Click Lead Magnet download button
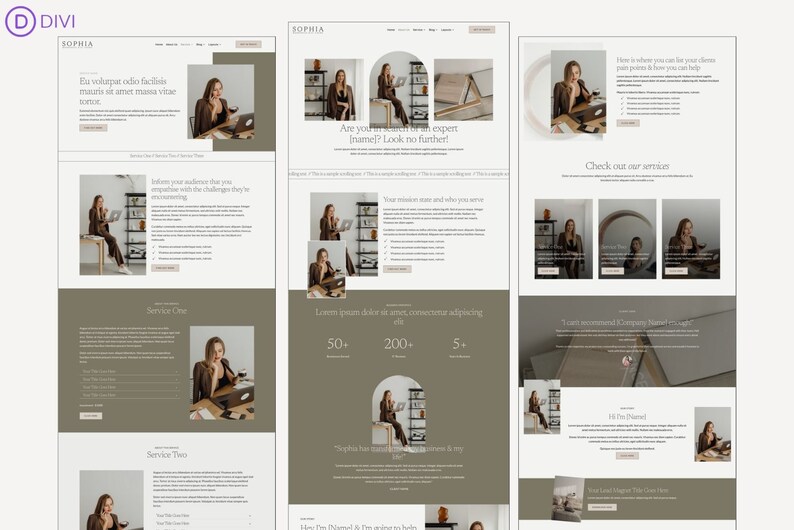Image resolution: width=794 pixels, height=530 pixels. pos(602,507)
